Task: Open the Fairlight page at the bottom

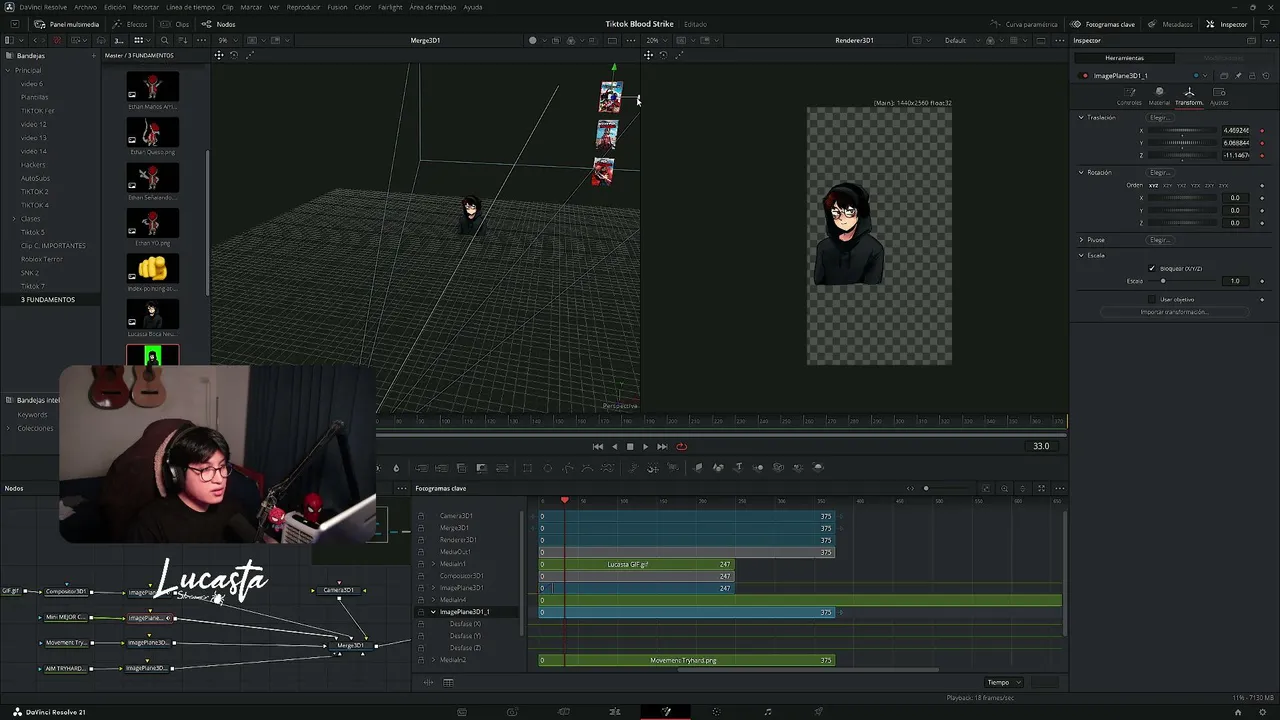Action: point(768,712)
